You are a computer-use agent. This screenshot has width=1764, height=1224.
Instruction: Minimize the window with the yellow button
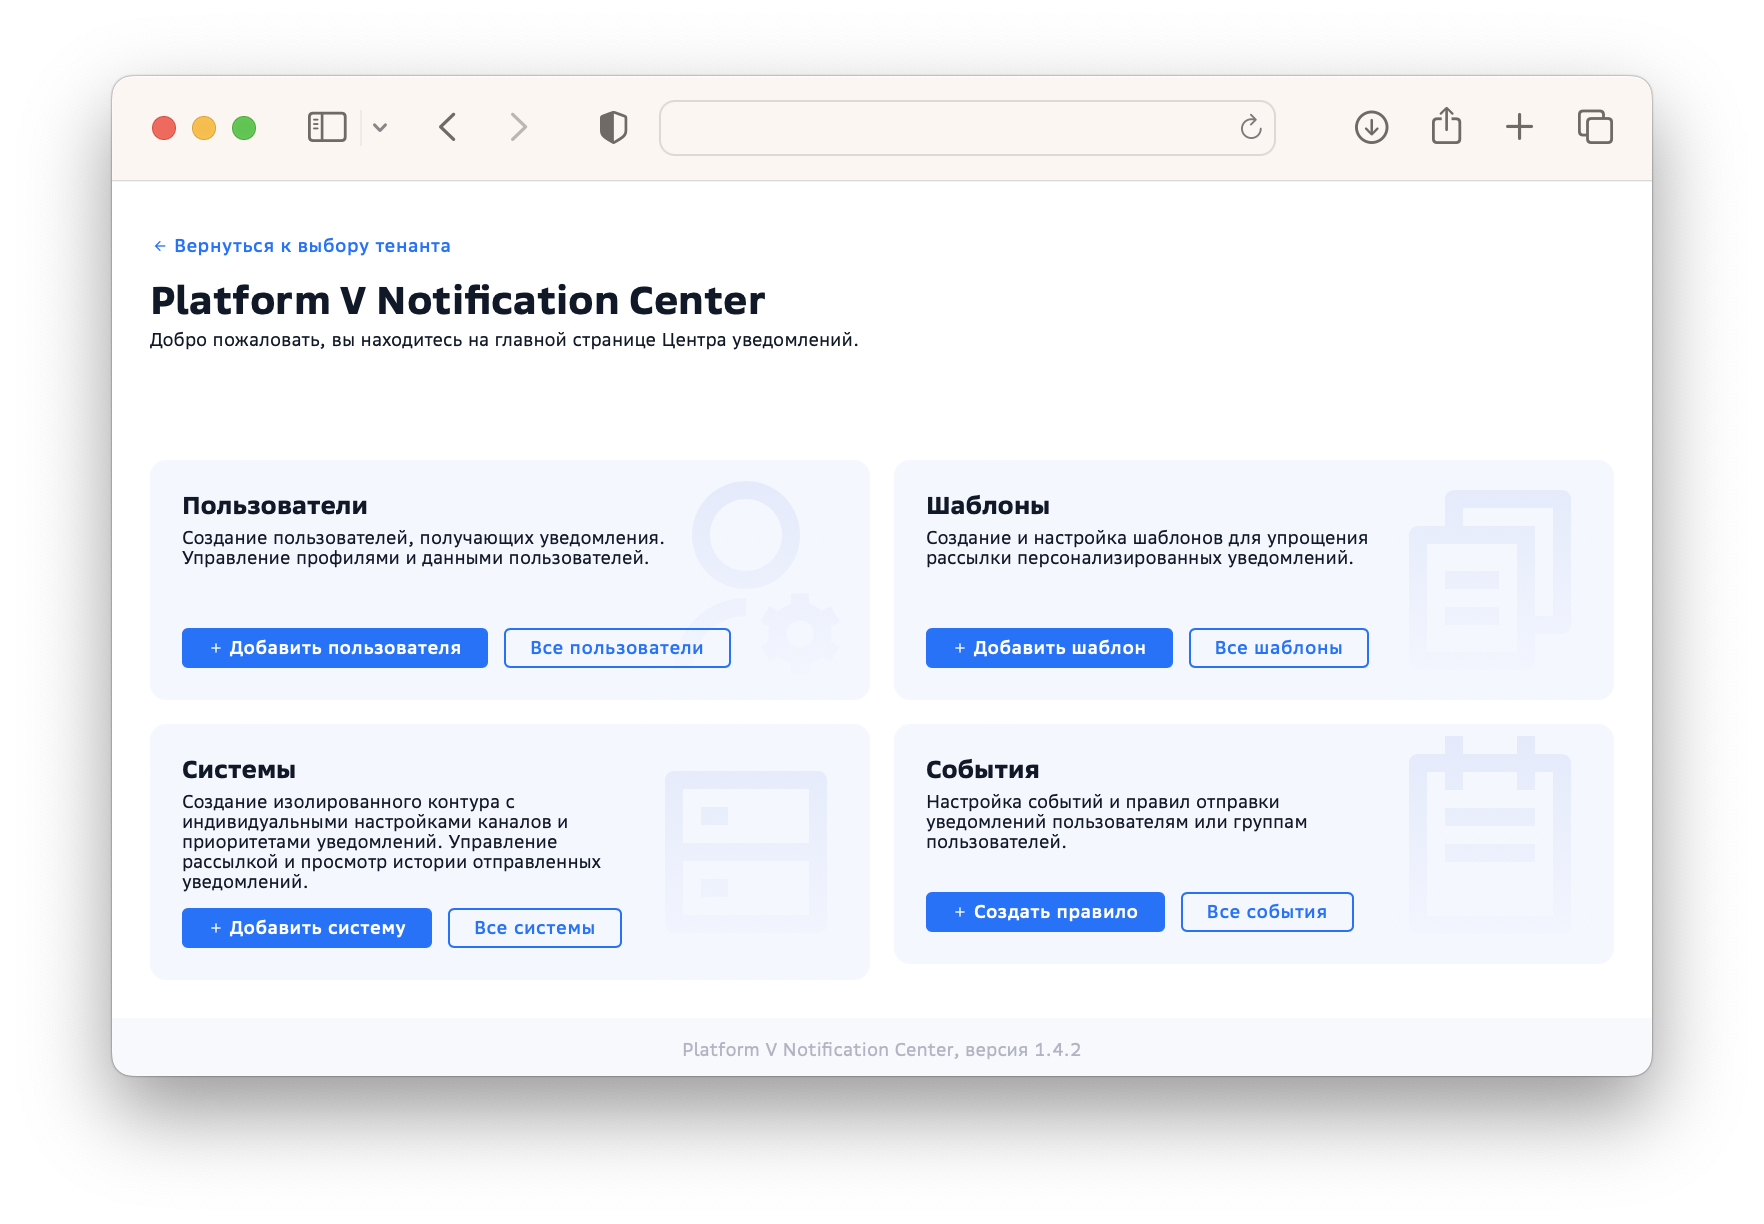click(204, 128)
